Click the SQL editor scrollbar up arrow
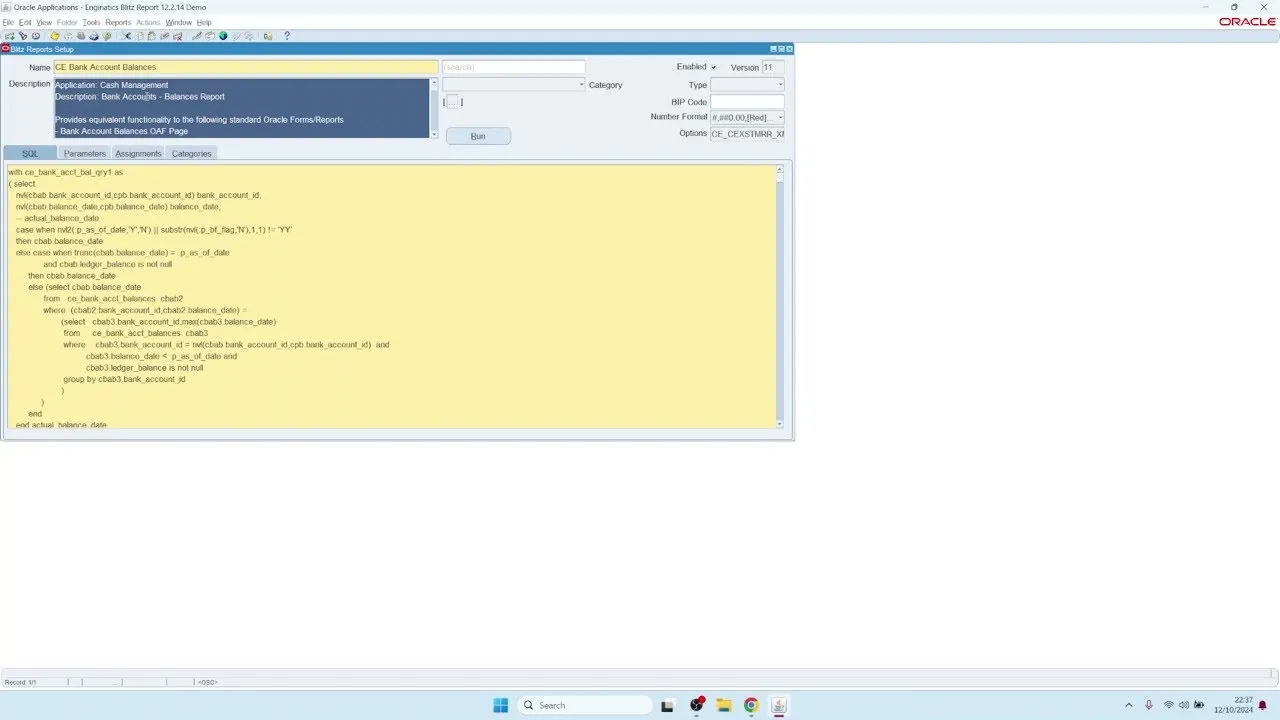 coord(780,169)
